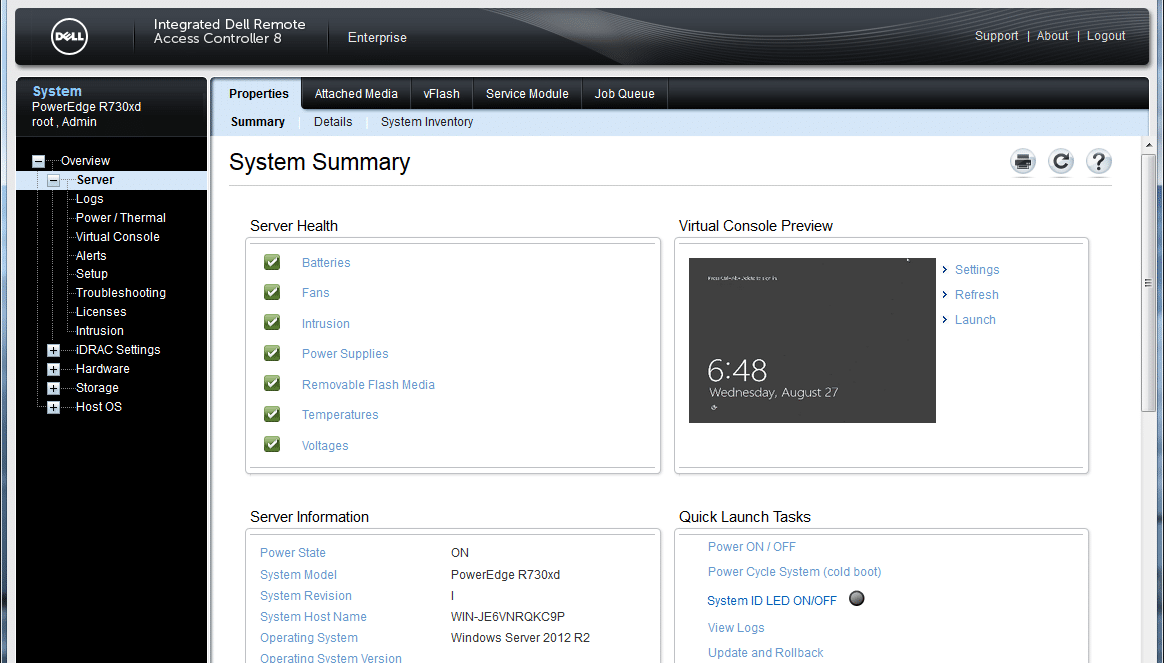Viewport: 1164px width, 663px height.
Task: Launch the virtual console
Action: click(975, 320)
